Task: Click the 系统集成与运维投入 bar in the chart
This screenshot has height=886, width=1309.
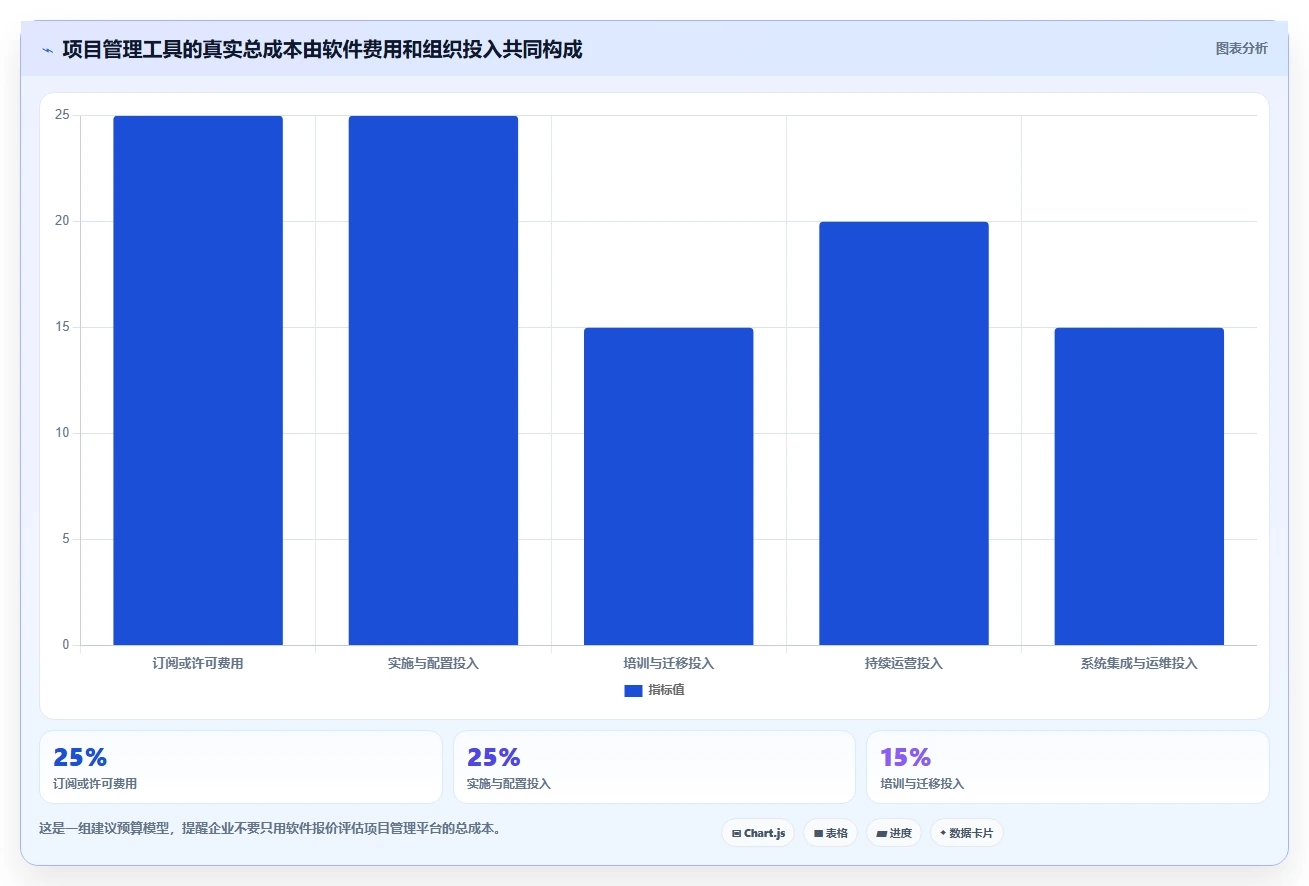Action: pos(1139,486)
